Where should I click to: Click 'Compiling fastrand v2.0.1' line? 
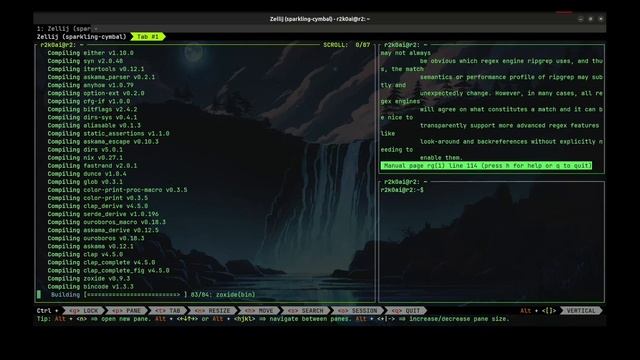pyautogui.click(x=92, y=166)
